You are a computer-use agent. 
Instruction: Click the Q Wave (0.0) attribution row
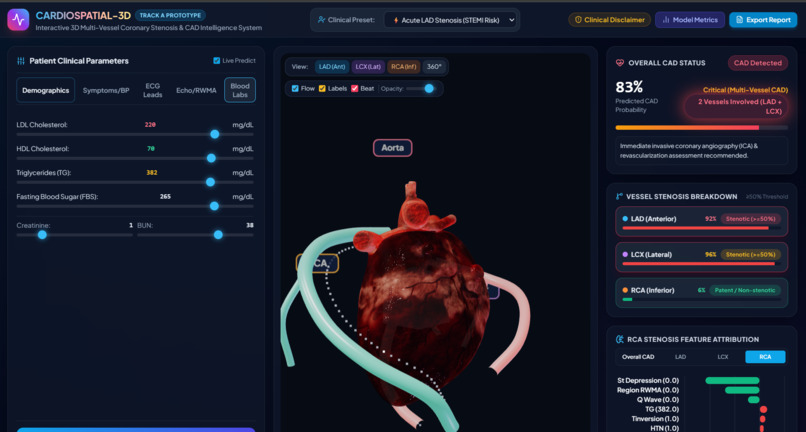[701, 400]
